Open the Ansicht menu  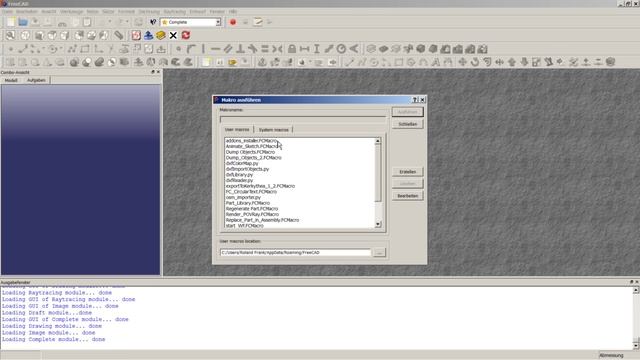(x=49, y=11)
